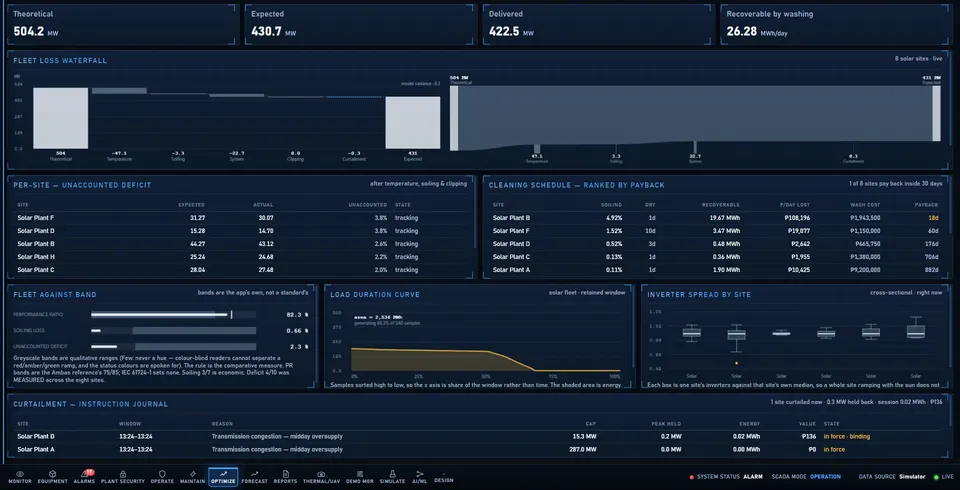960x490 pixels.
Task: Select the Expected 430.7 MW card
Action: [361, 24]
